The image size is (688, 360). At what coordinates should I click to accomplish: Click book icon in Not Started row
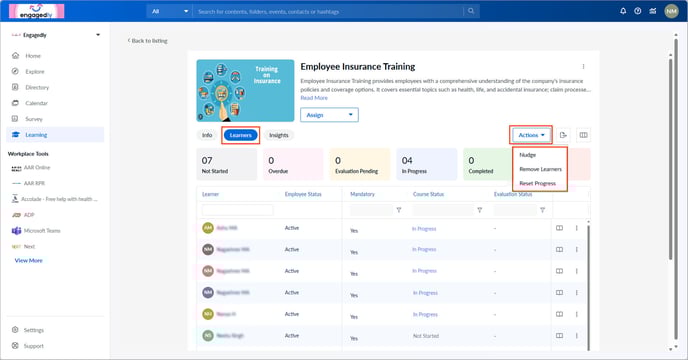coord(559,336)
